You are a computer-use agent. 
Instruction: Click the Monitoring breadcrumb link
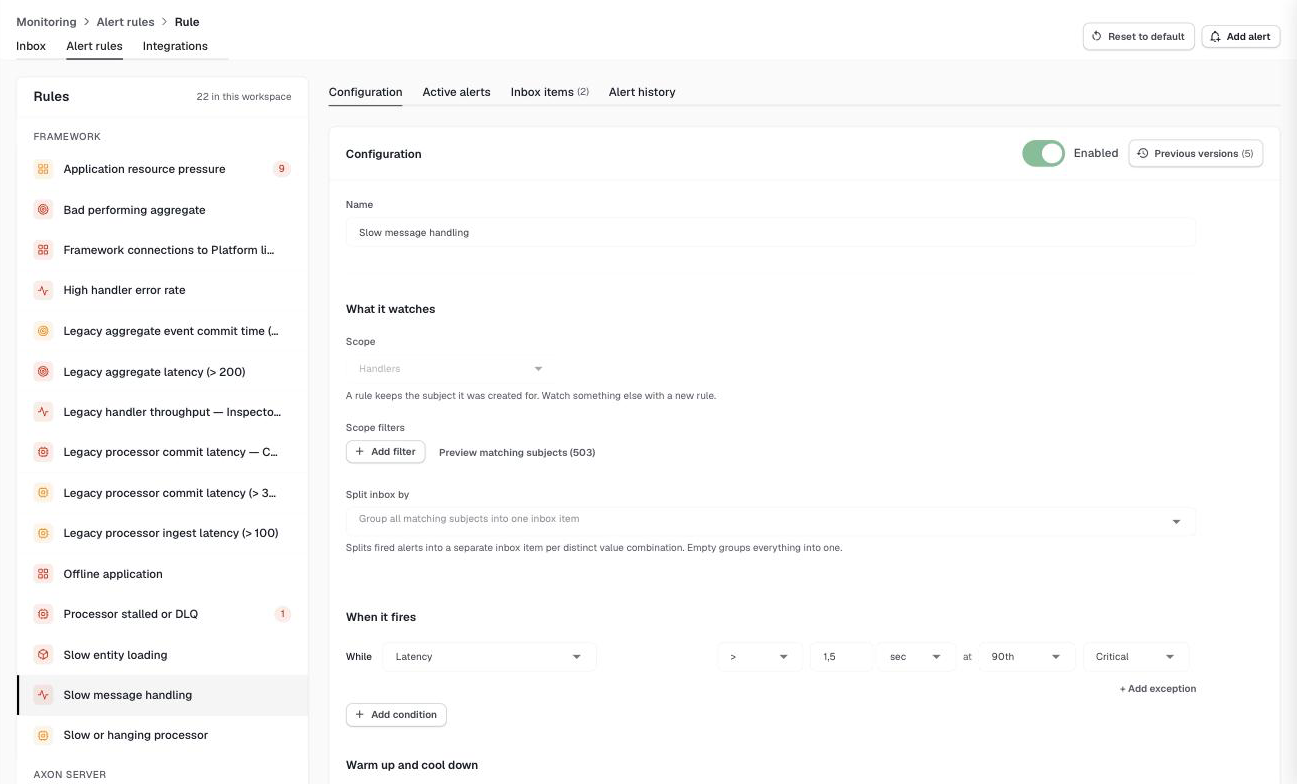click(x=46, y=22)
